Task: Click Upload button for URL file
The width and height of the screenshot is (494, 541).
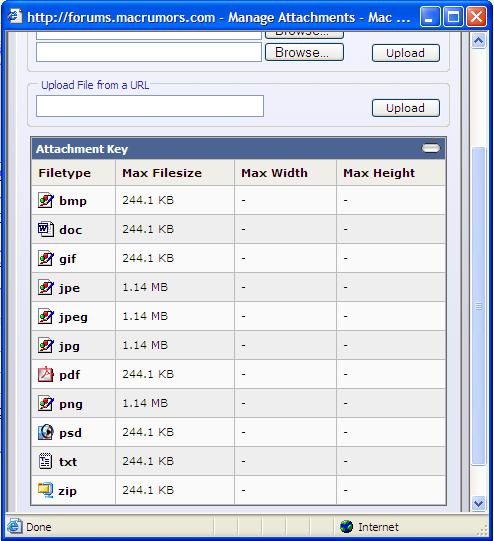Action: [406, 108]
